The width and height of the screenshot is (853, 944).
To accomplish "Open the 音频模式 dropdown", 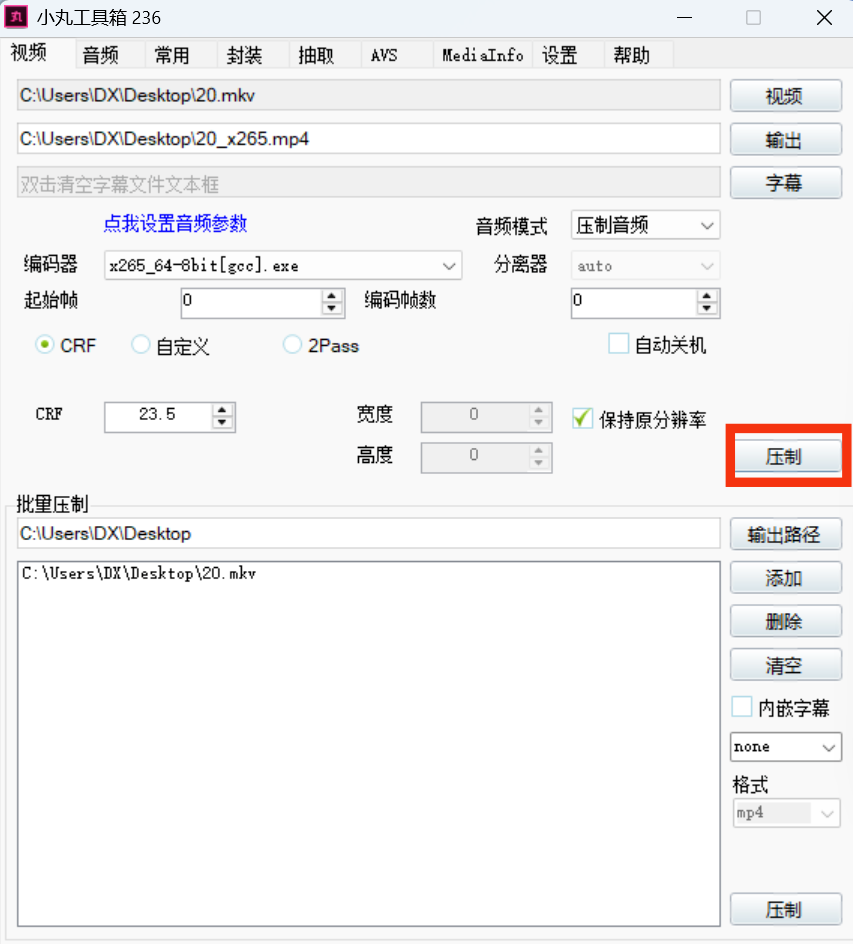I will [645, 226].
